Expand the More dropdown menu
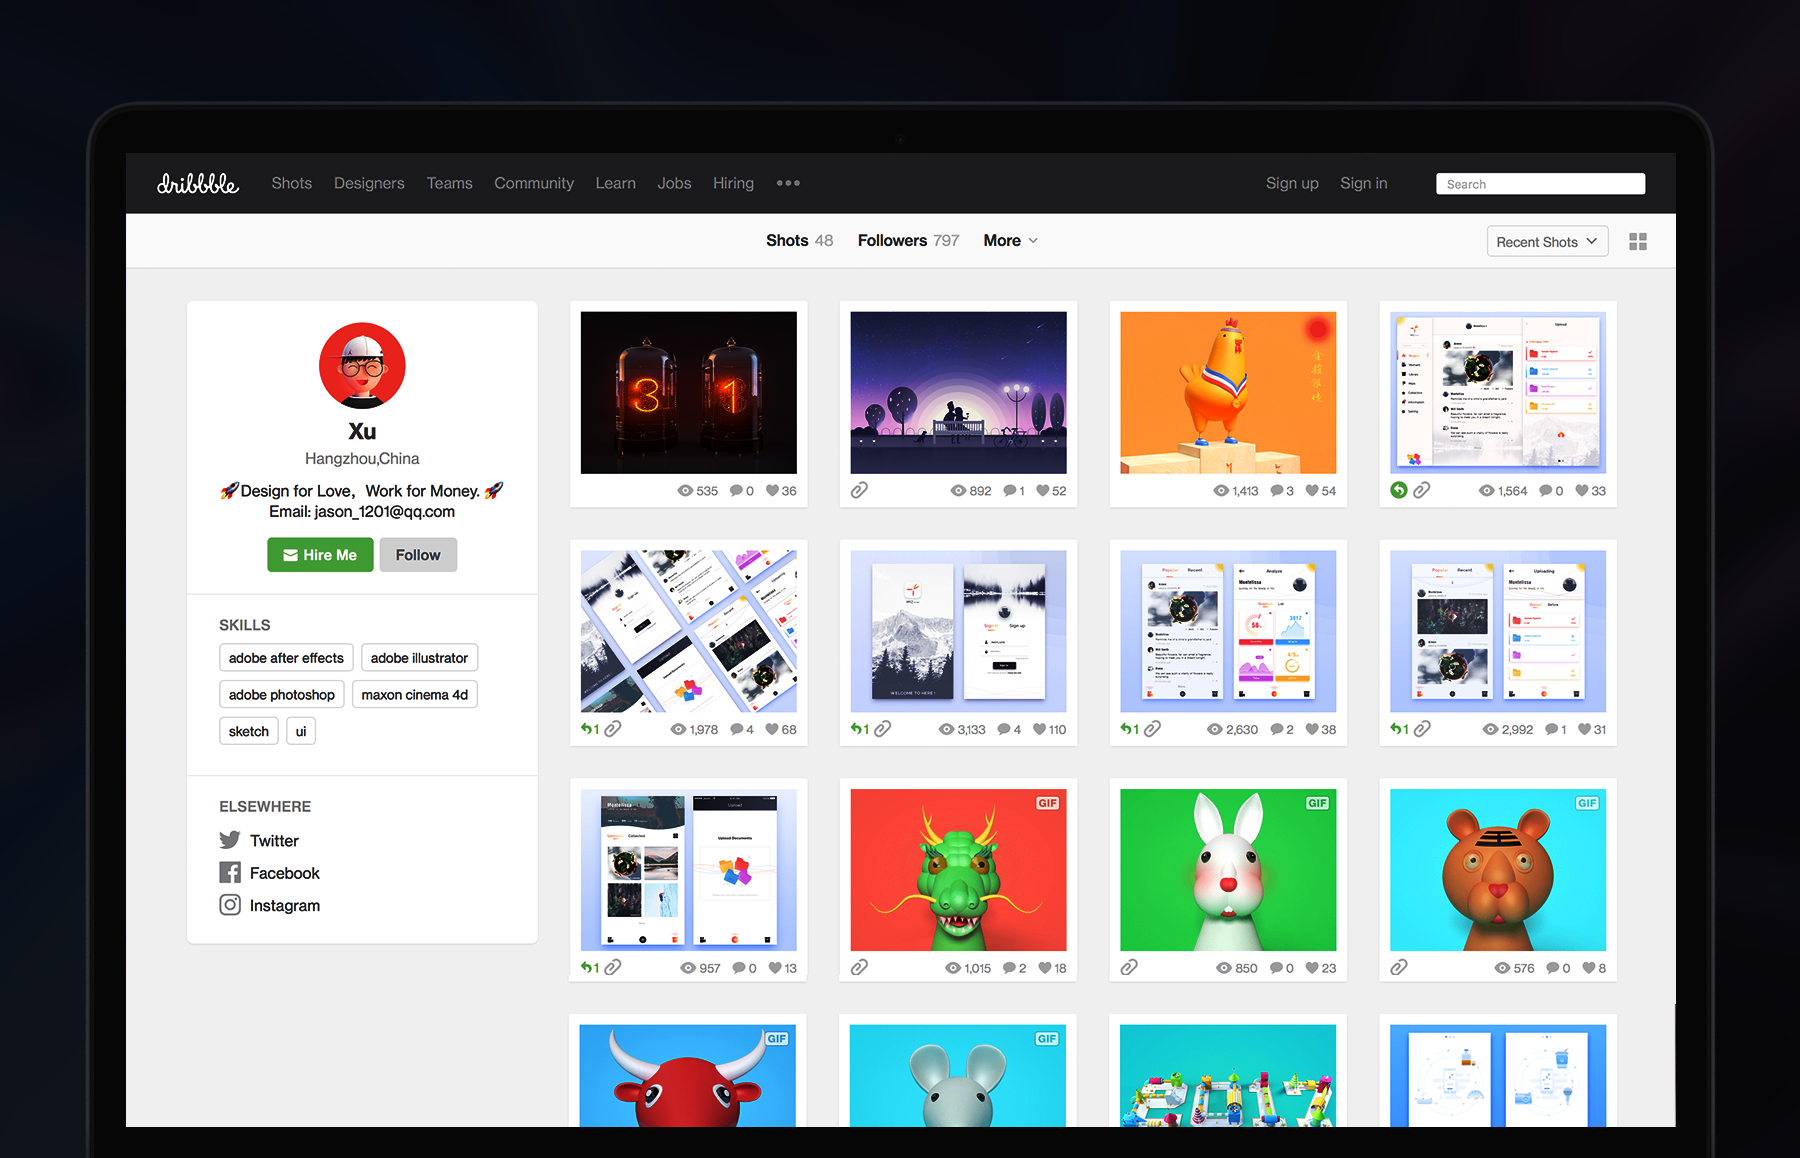This screenshot has width=1800, height=1158. pos(1010,240)
